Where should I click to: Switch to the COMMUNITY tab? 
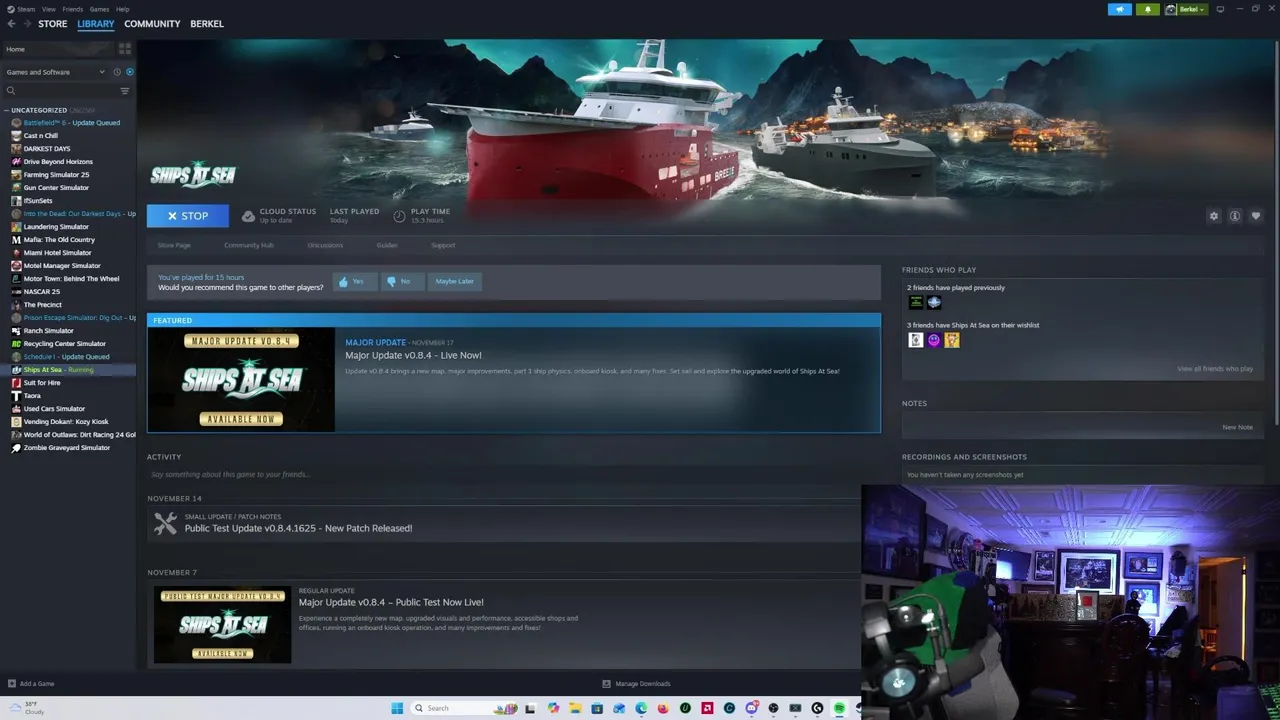coord(152,24)
